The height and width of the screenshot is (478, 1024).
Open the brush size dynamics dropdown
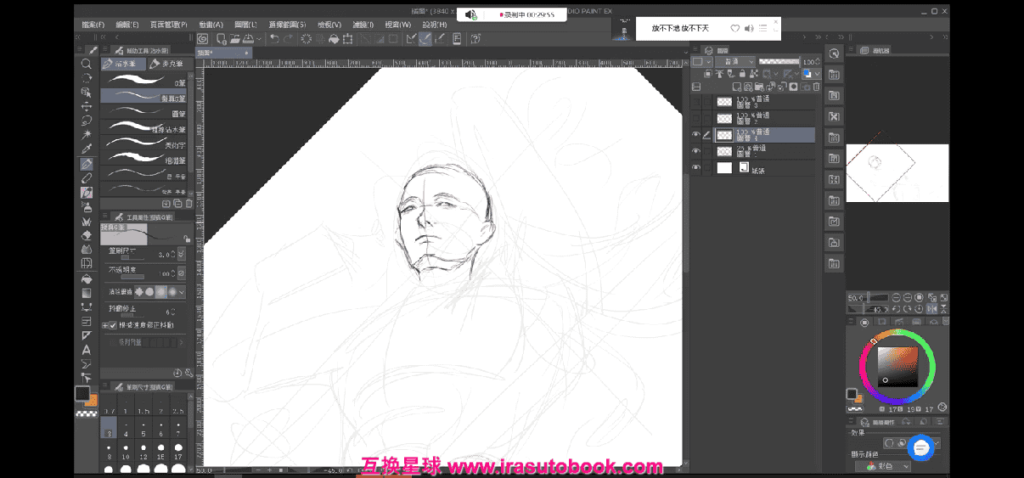[x=181, y=253]
